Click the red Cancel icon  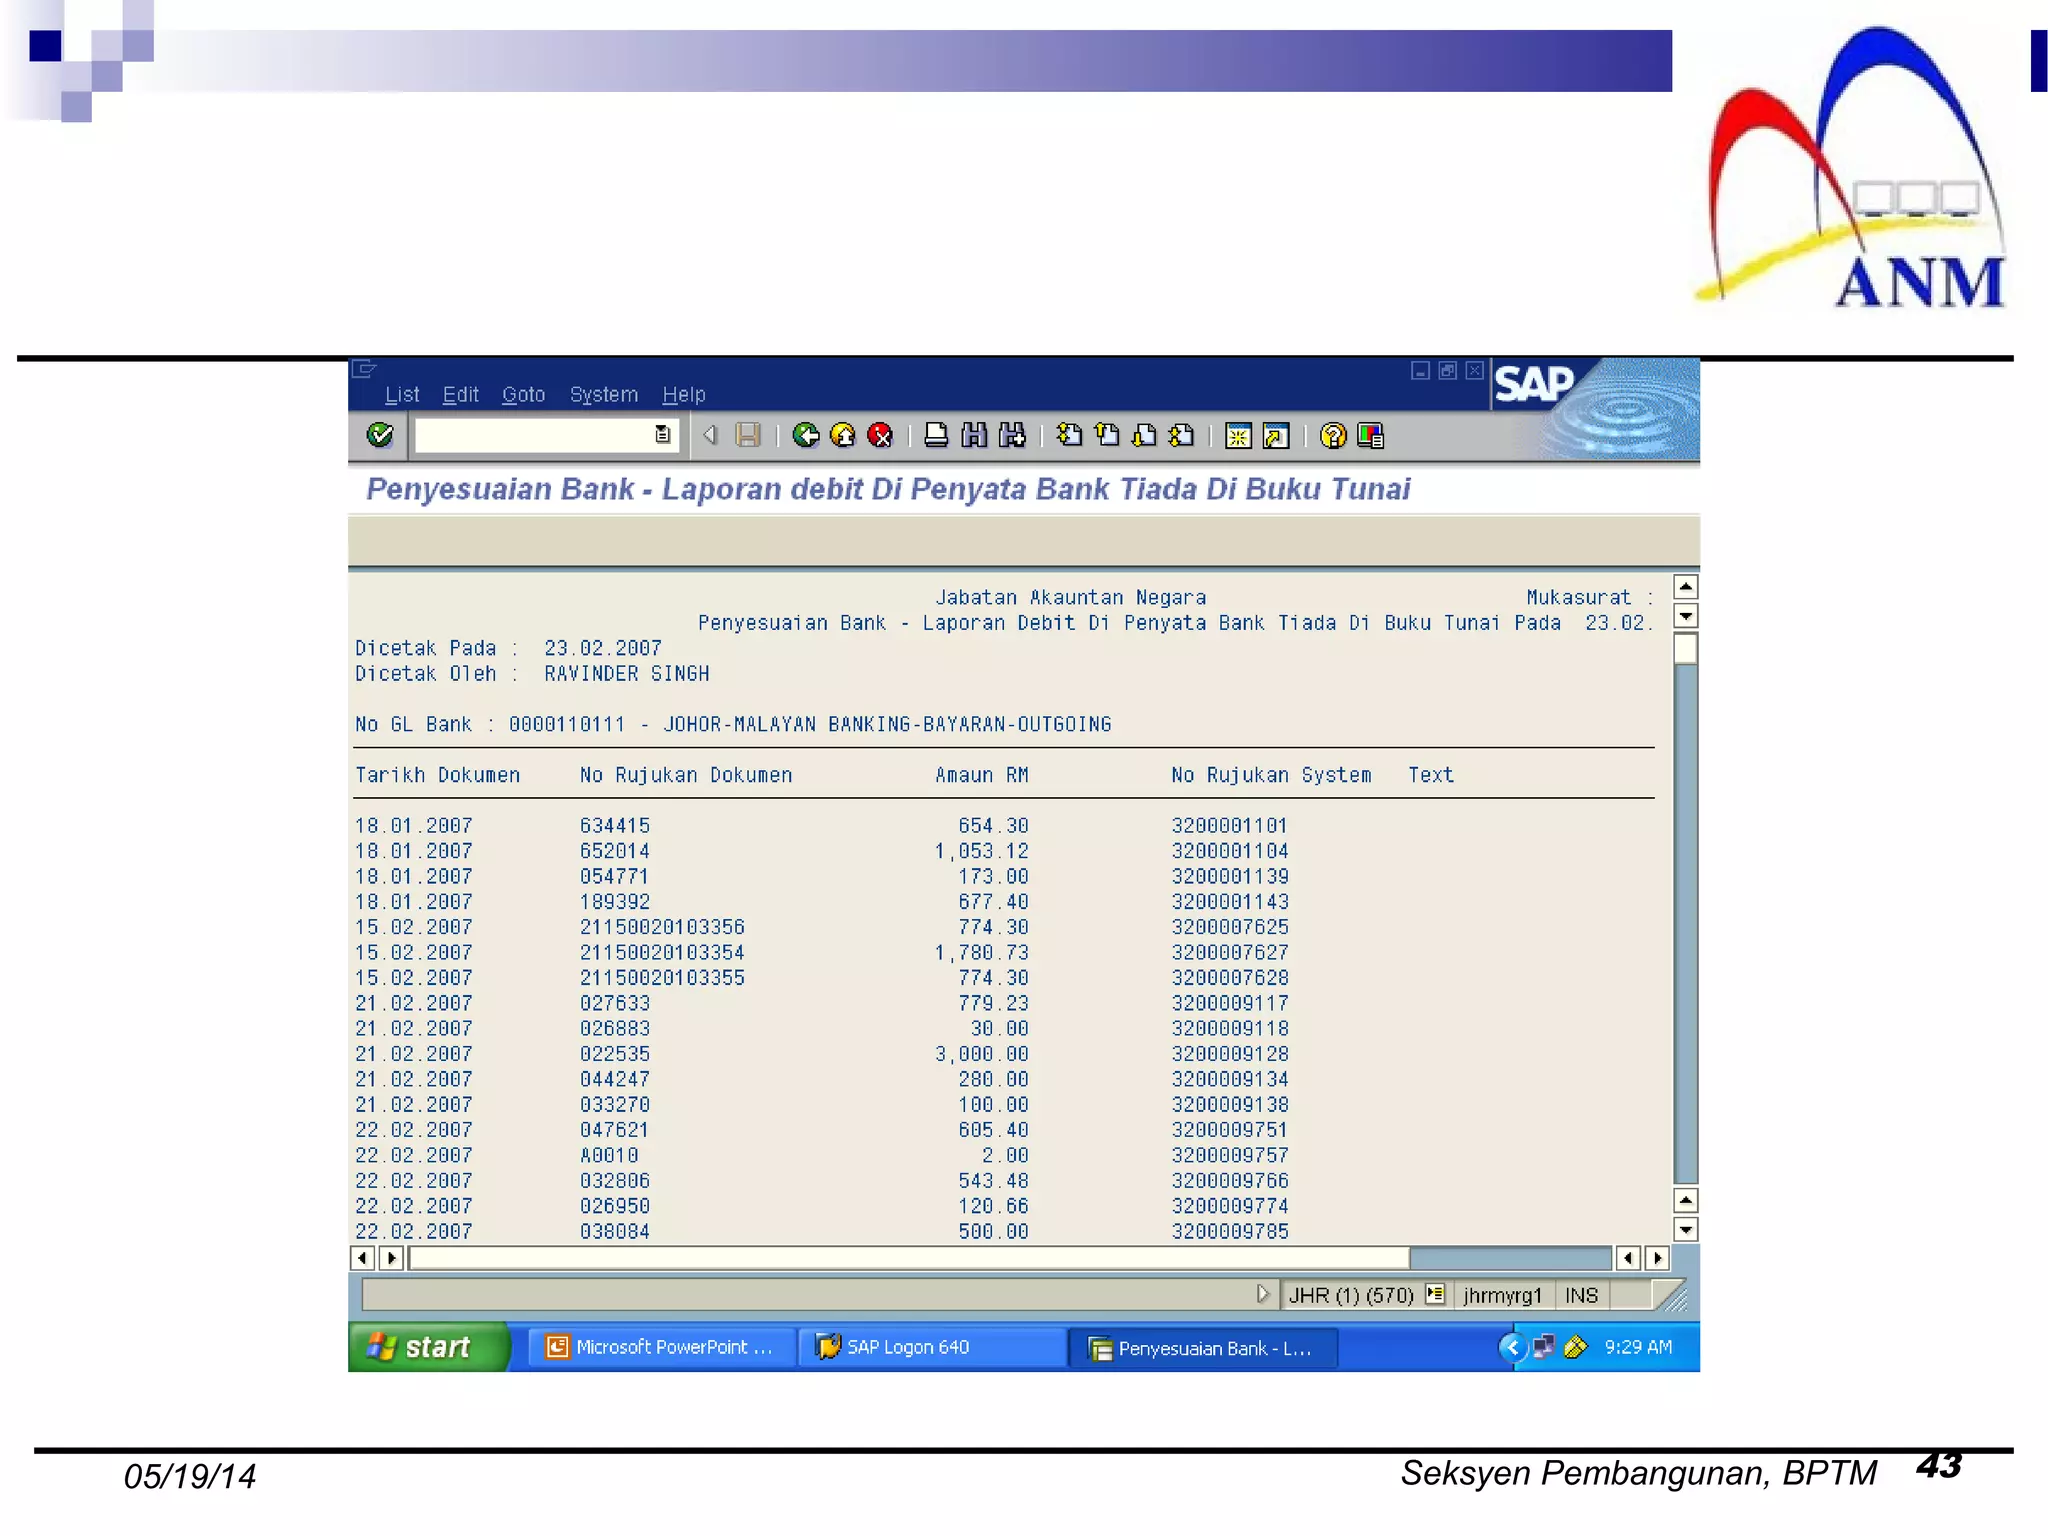pos(880,435)
